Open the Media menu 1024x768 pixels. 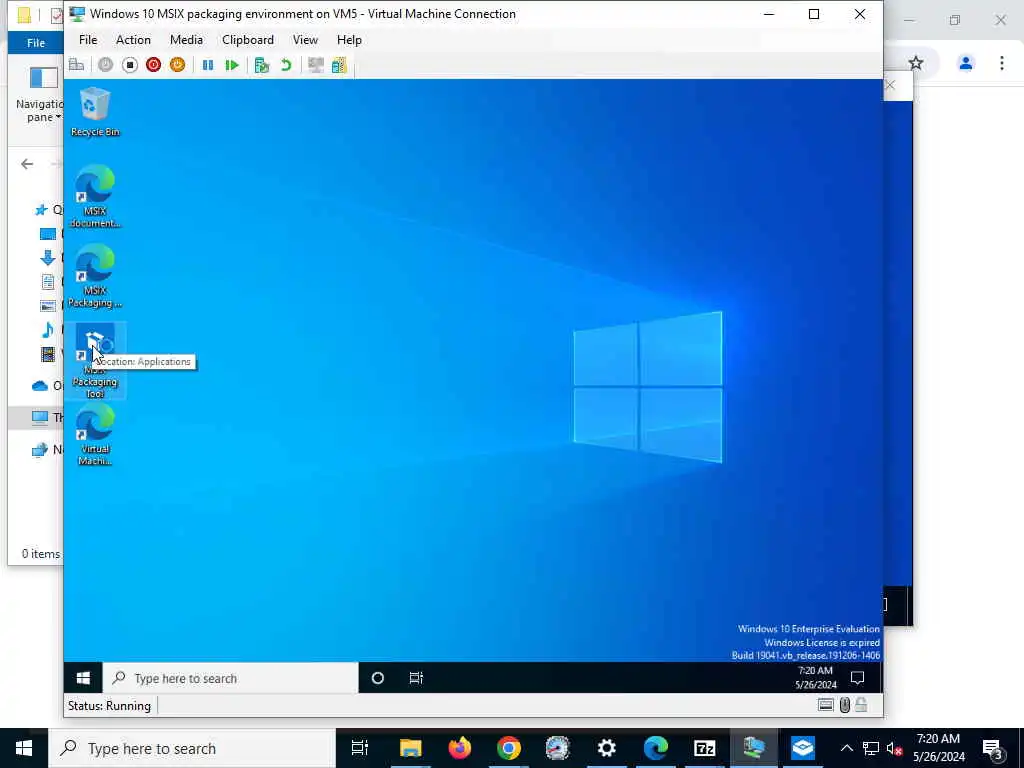pos(186,40)
